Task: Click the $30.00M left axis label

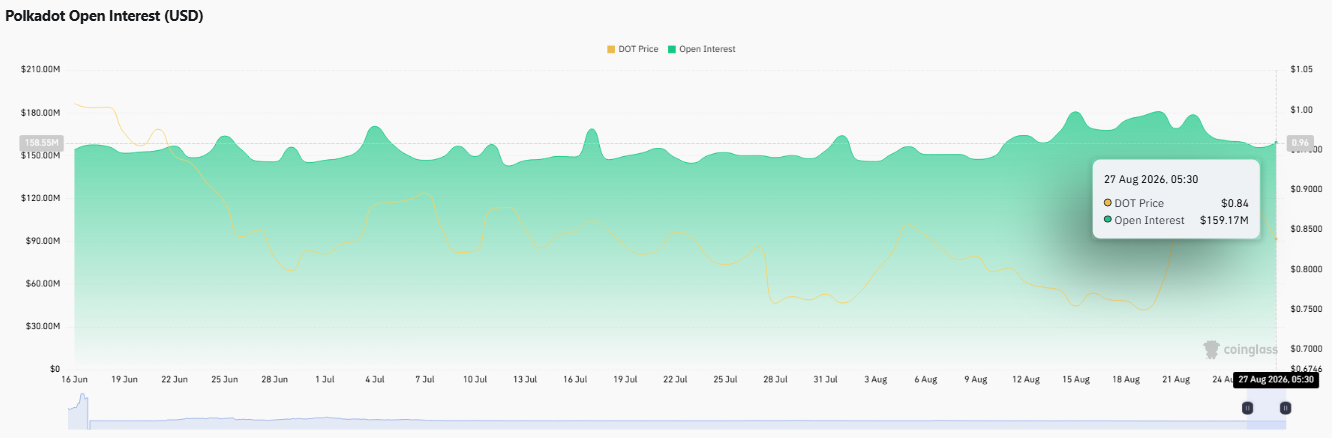Action: click(x=43, y=327)
